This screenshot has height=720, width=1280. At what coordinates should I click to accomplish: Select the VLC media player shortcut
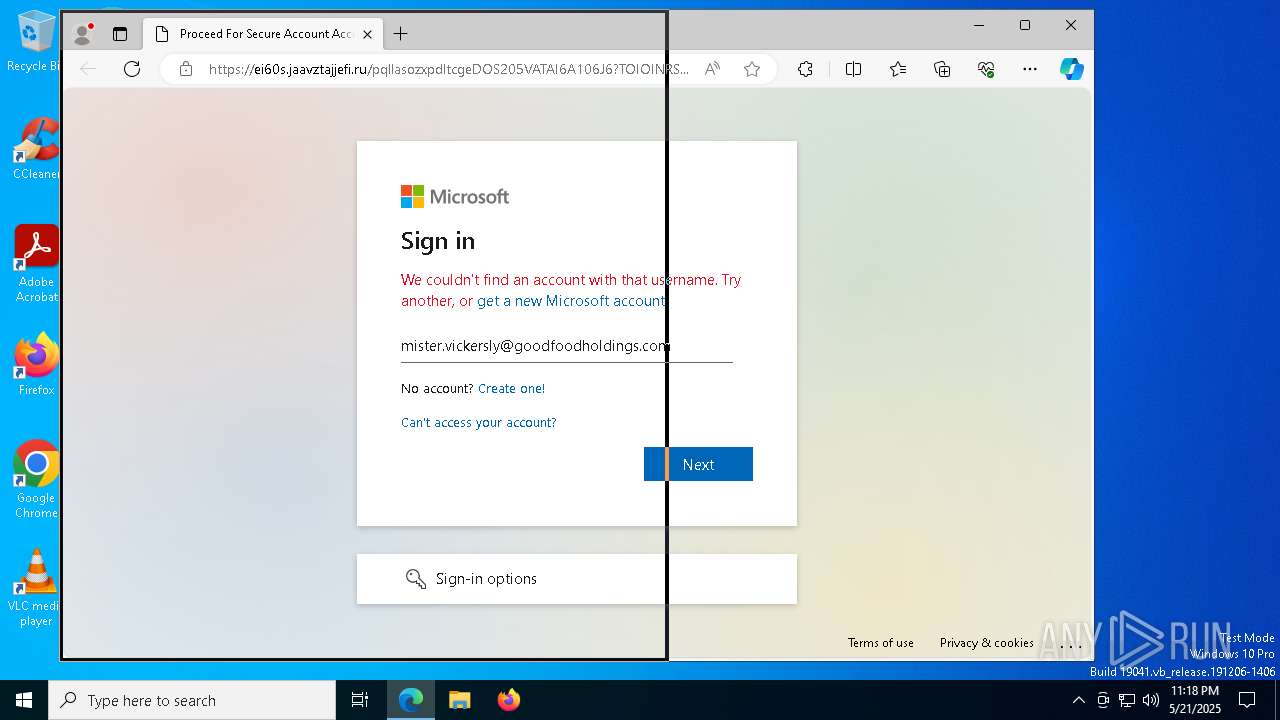click(36, 588)
